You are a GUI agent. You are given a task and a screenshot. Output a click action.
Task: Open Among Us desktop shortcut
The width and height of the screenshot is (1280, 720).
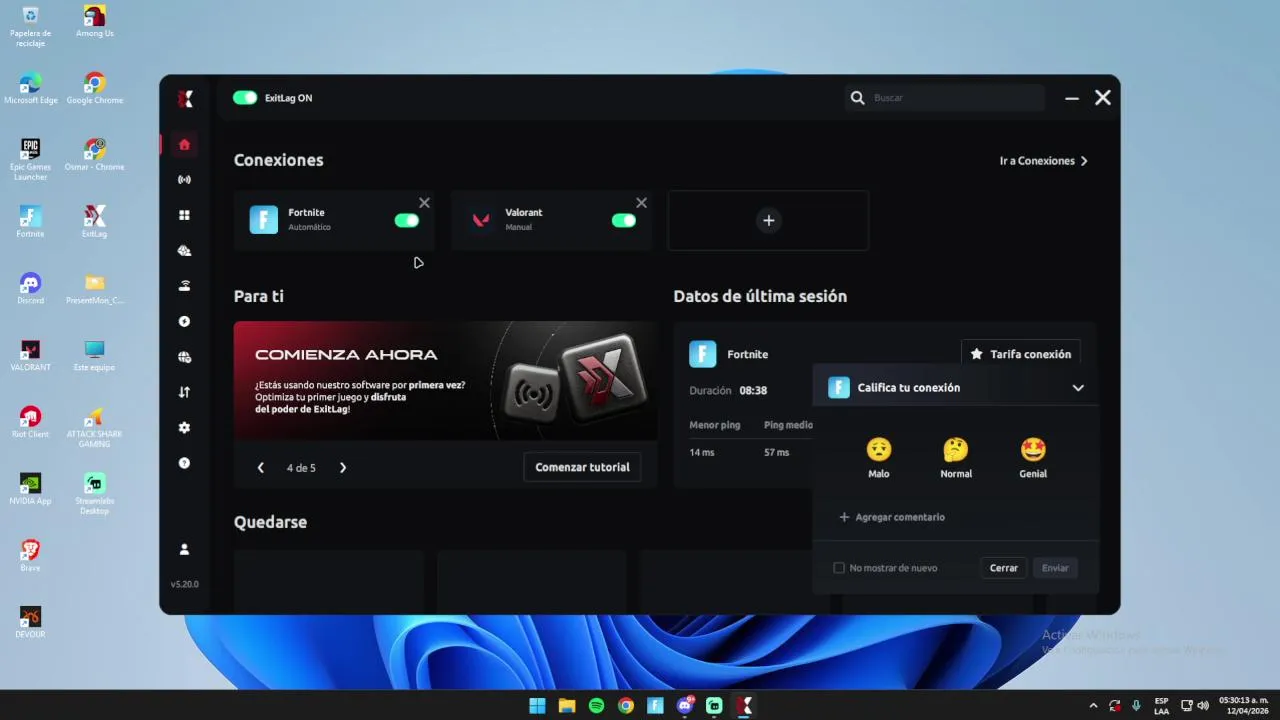coord(95,22)
